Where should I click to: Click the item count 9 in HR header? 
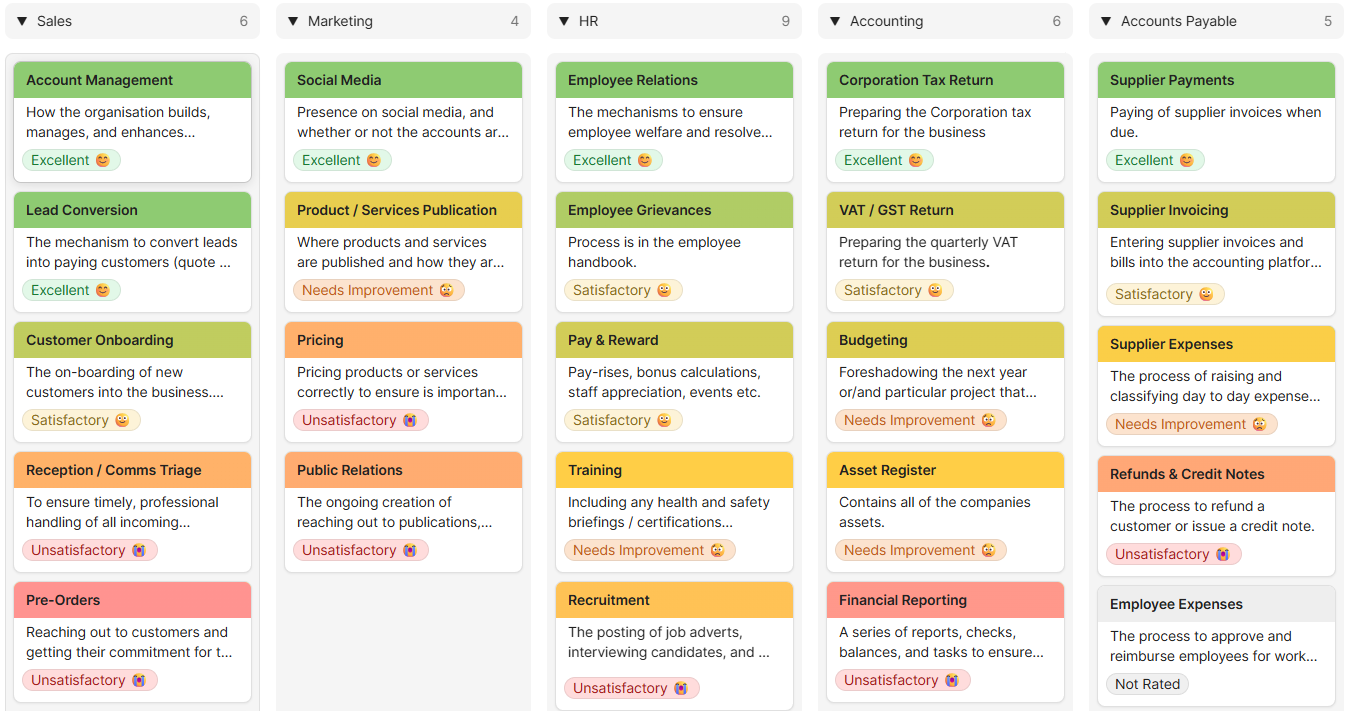click(x=785, y=21)
